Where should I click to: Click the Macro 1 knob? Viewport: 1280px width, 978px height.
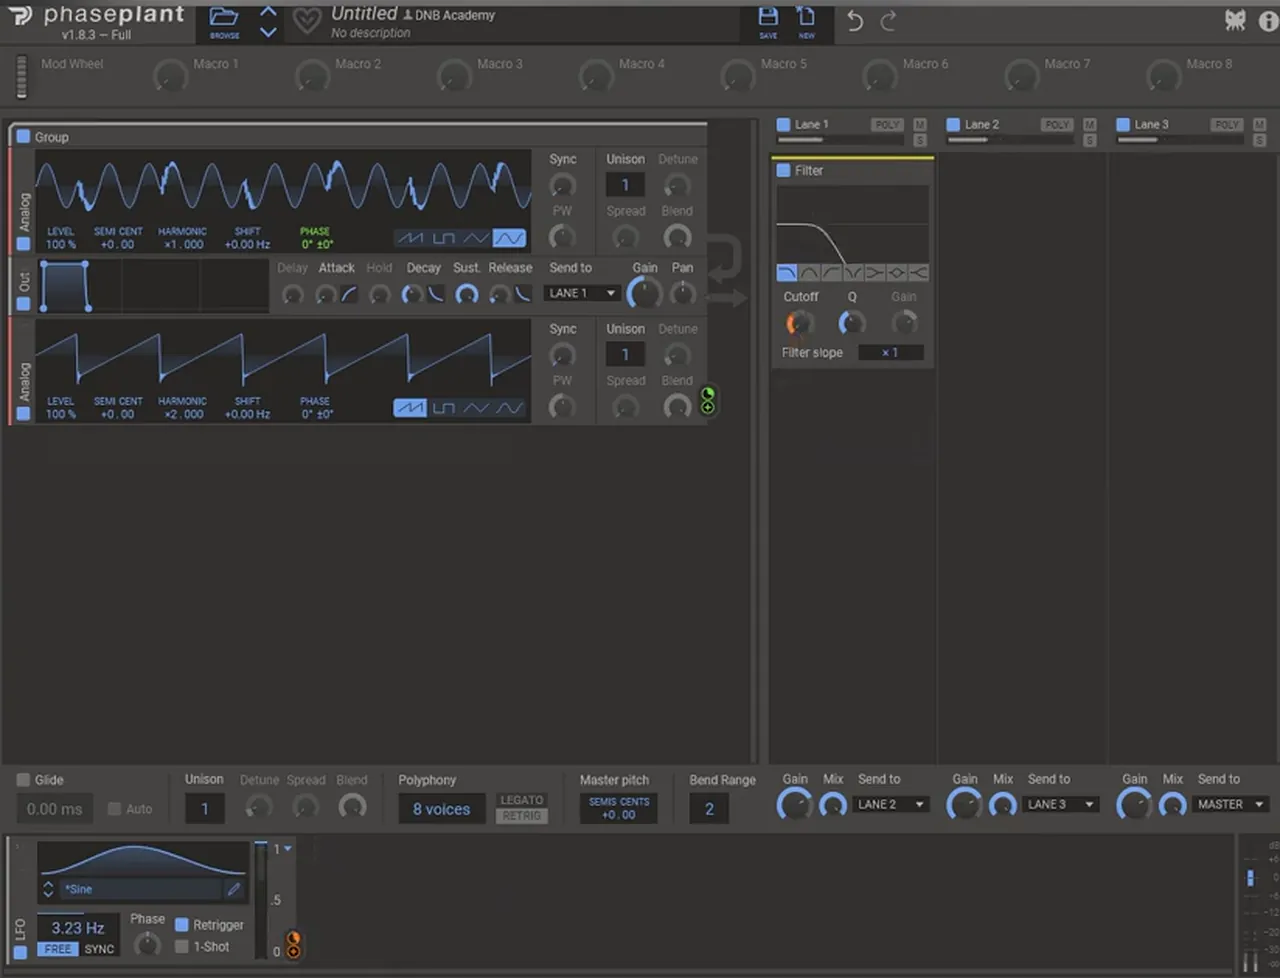click(x=171, y=77)
